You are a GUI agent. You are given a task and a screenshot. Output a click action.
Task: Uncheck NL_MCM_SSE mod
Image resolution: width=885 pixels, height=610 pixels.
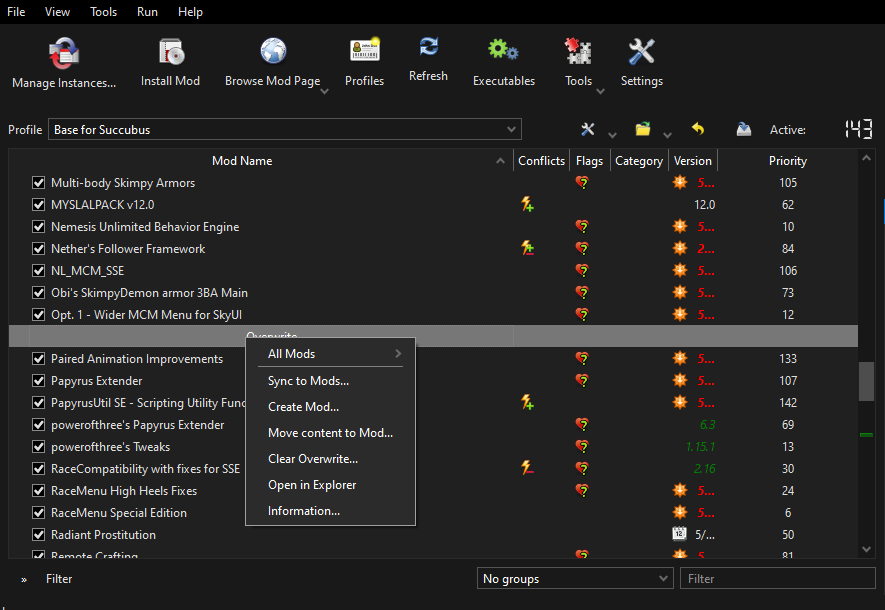[38, 271]
